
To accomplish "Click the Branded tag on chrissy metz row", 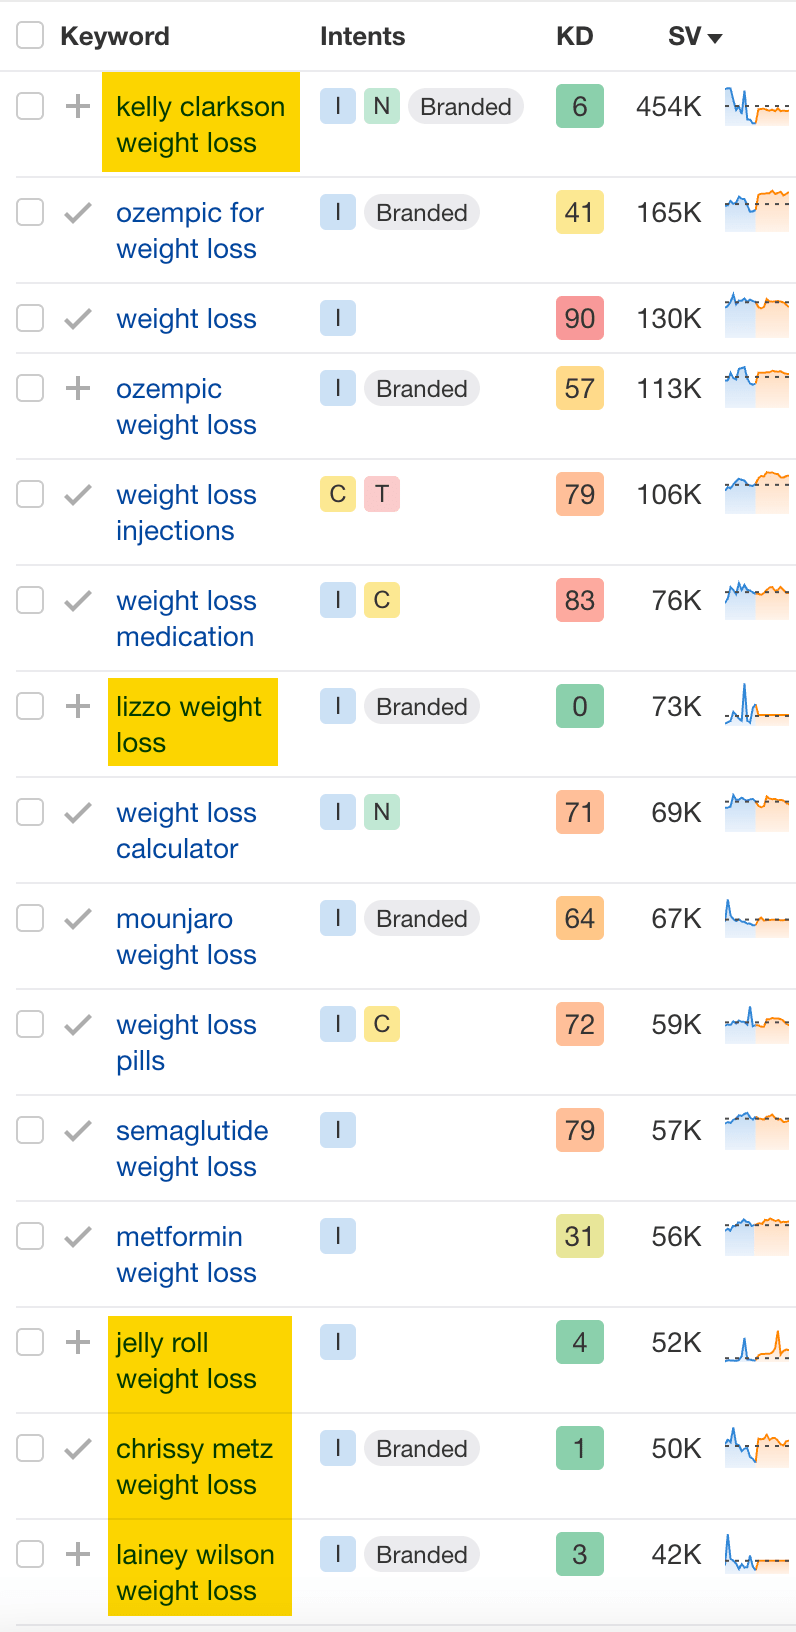I will [x=422, y=1448].
